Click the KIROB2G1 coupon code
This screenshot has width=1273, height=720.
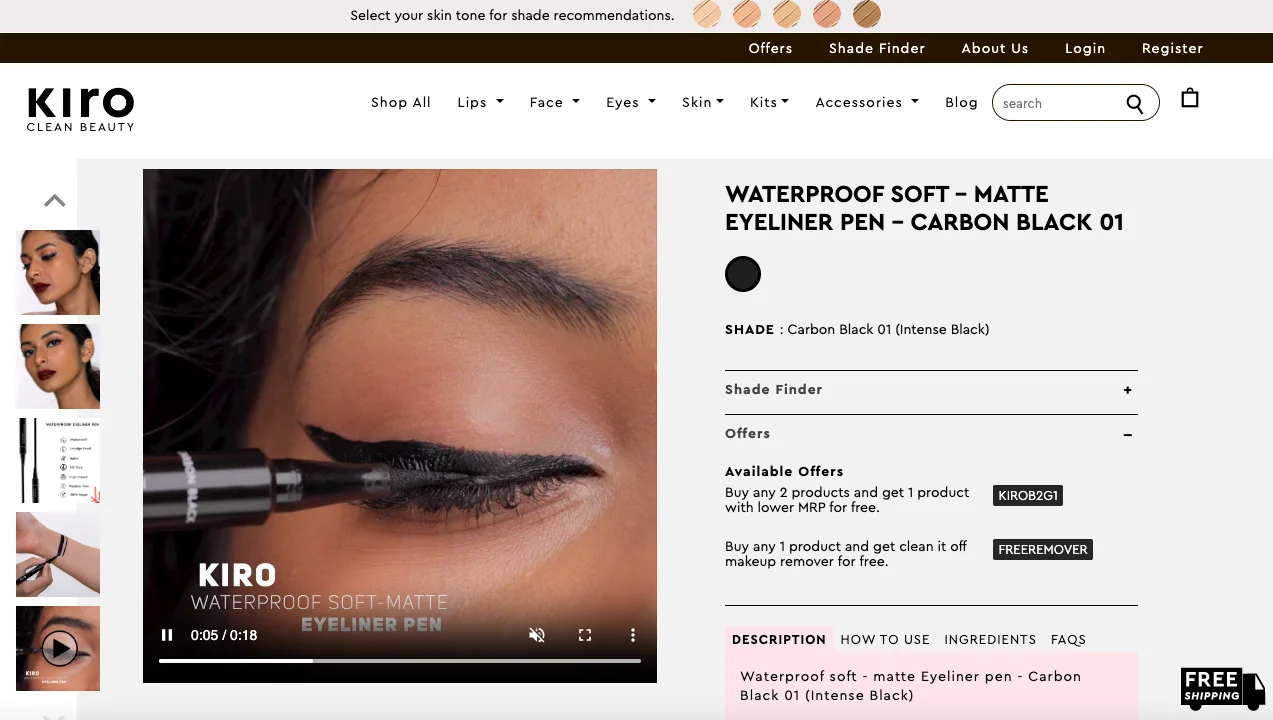[1028, 496]
